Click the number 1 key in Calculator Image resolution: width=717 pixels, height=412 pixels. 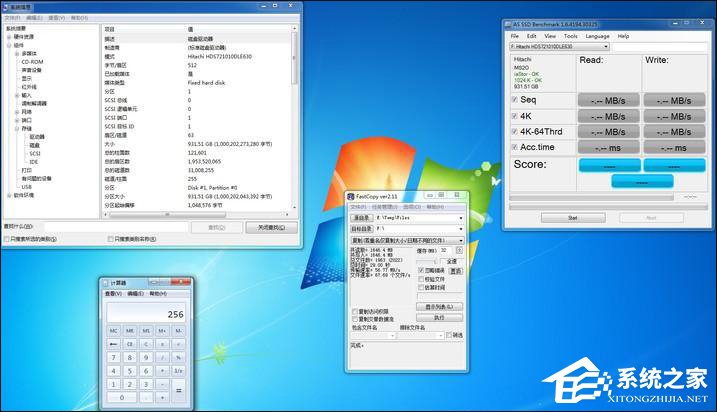(x=113, y=384)
